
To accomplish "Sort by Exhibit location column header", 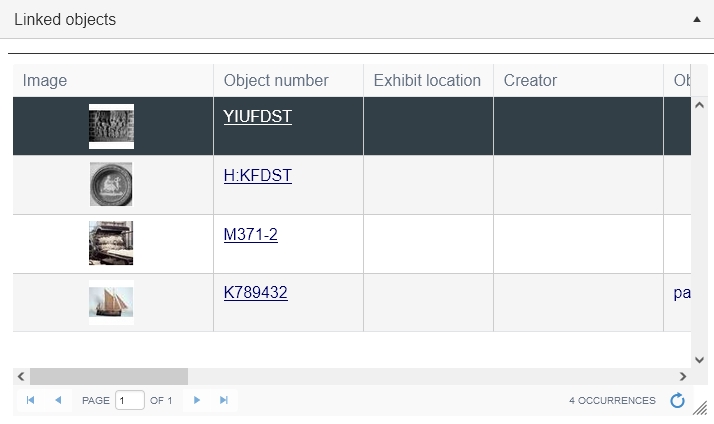I will click(x=428, y=80).
